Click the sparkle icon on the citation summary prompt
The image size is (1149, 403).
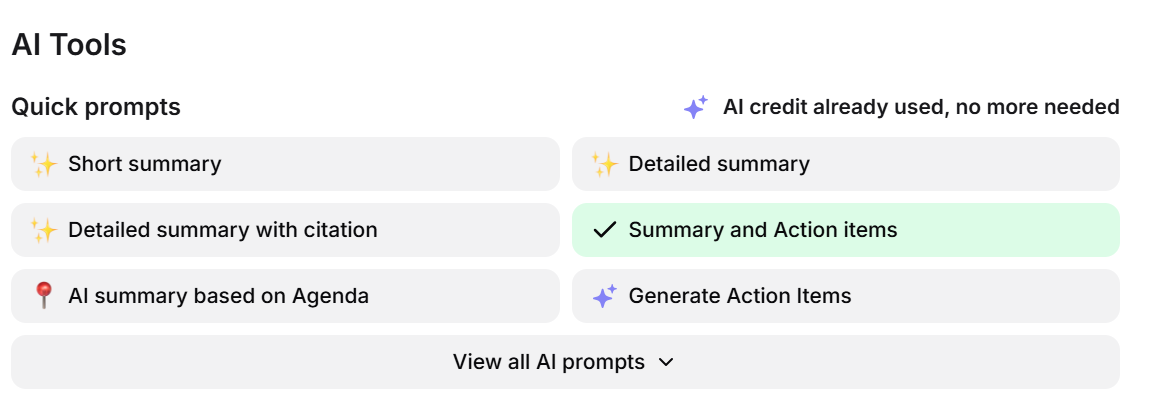[x=43, y=230]
